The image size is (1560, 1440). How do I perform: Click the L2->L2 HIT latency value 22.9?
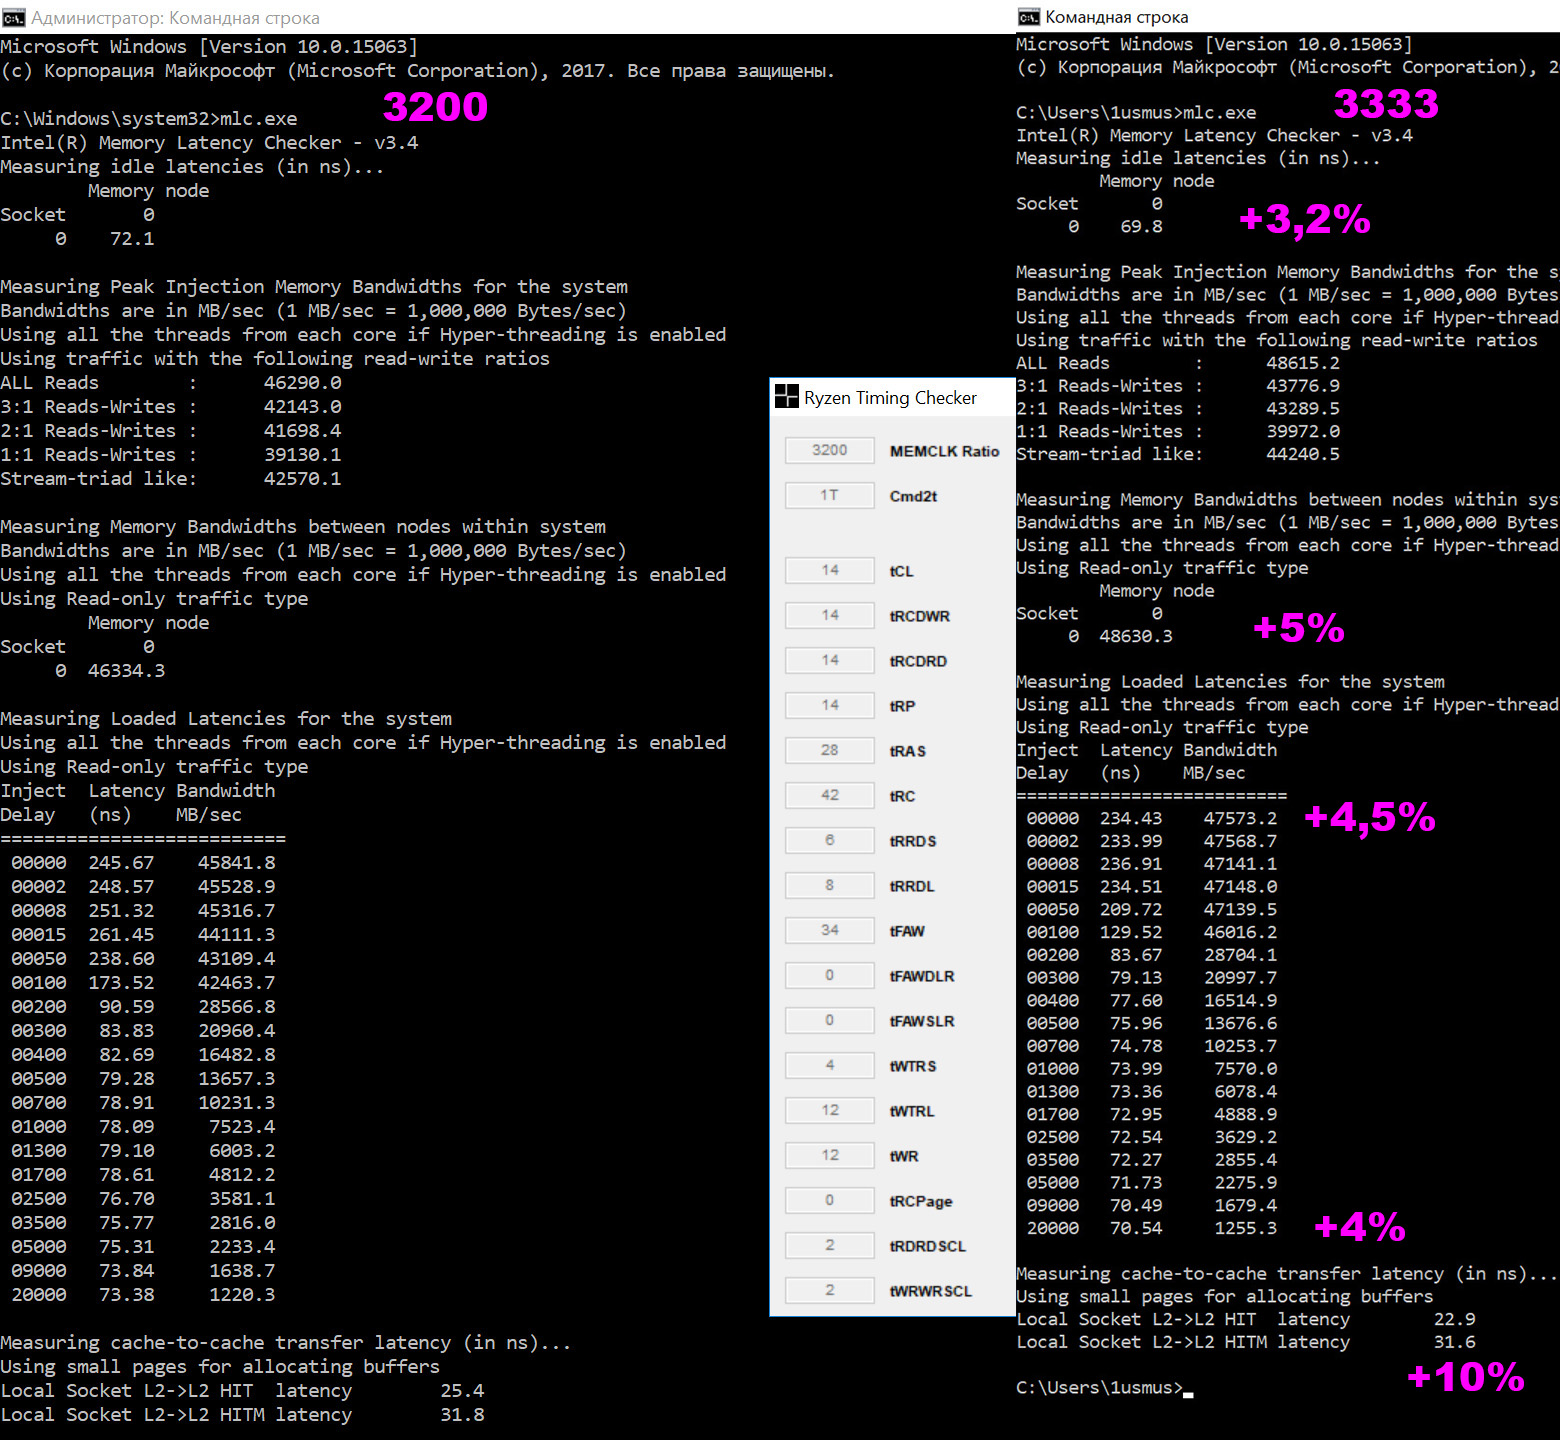tap(1455, 1320)
